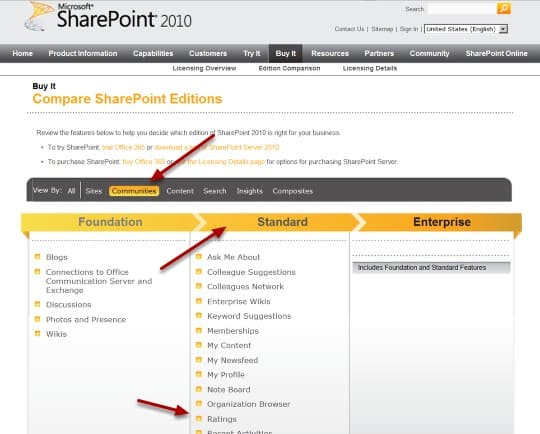Filter features by Search
The image size is (540, 434).
215,191
